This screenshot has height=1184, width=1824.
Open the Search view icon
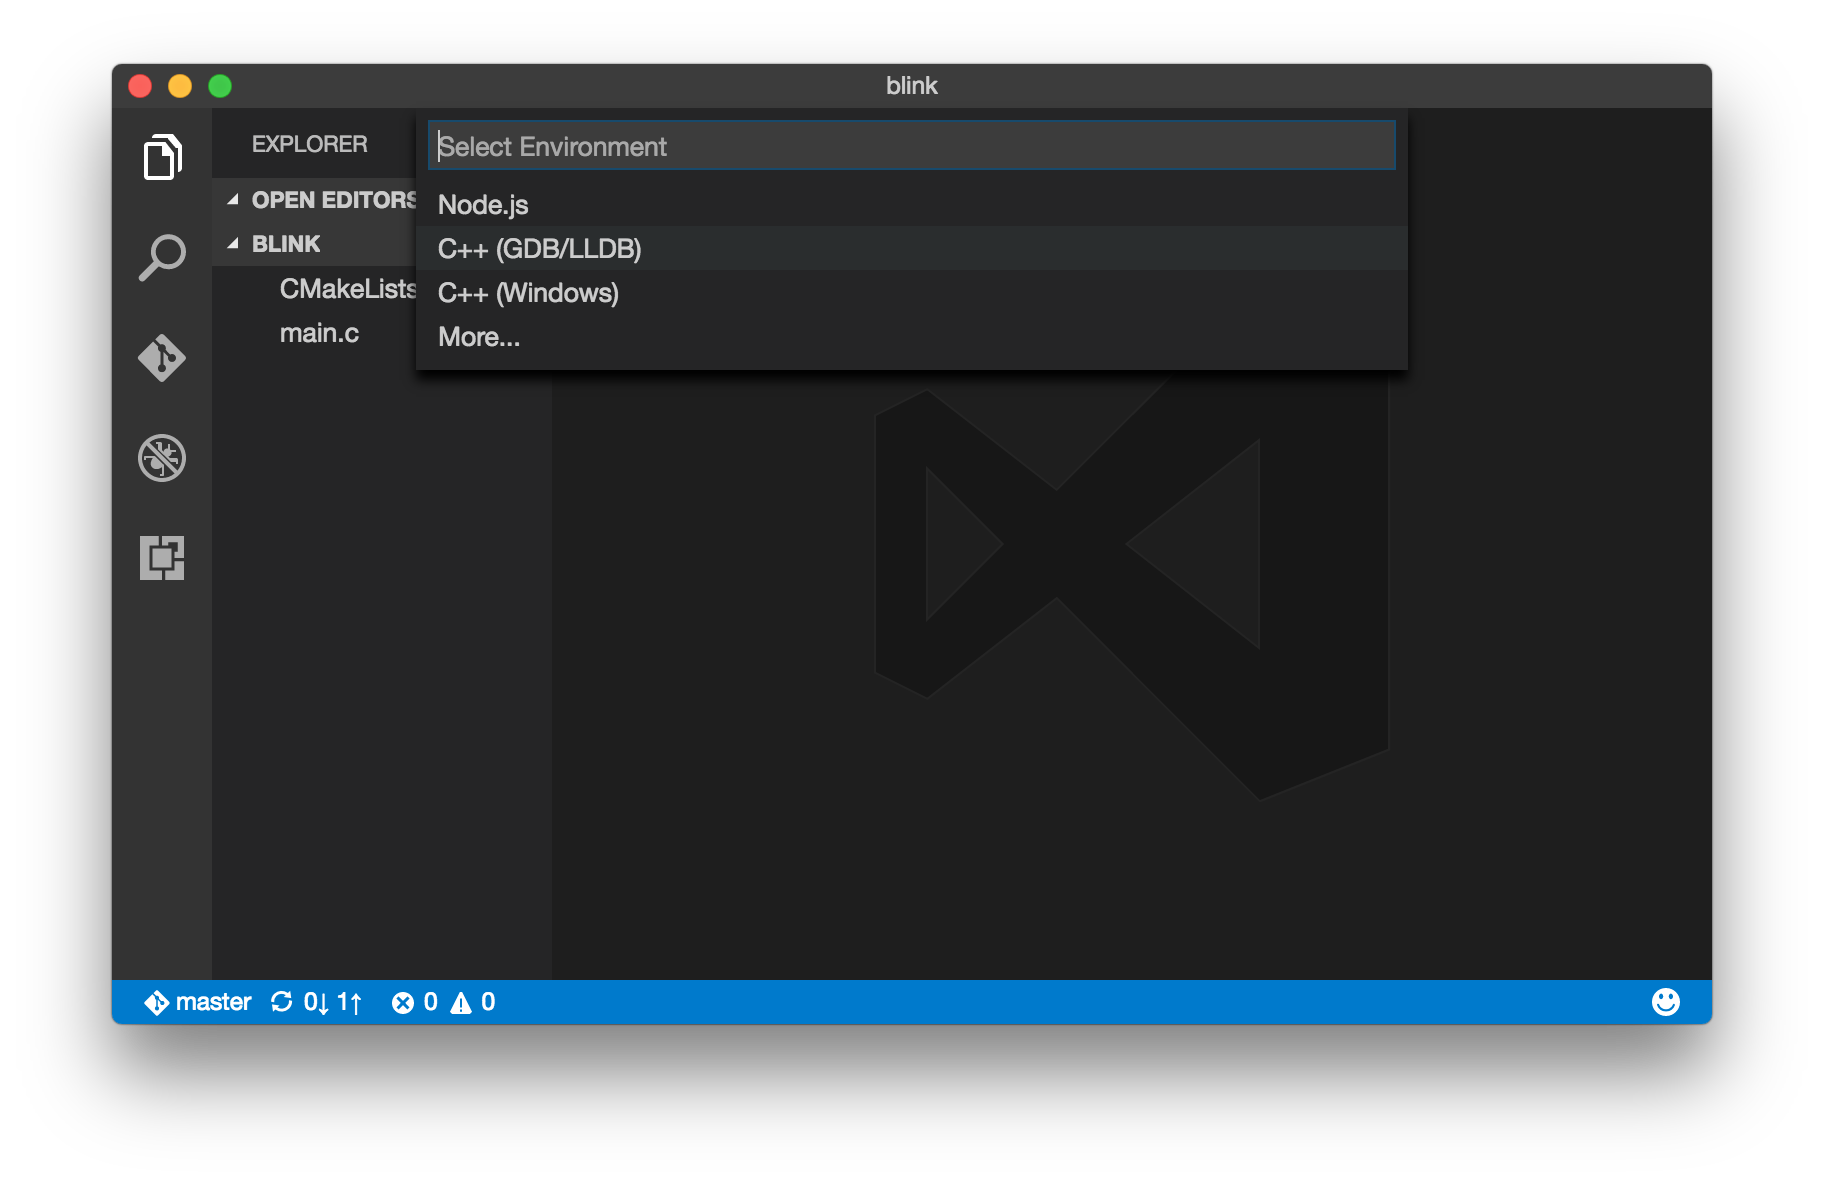162,258
